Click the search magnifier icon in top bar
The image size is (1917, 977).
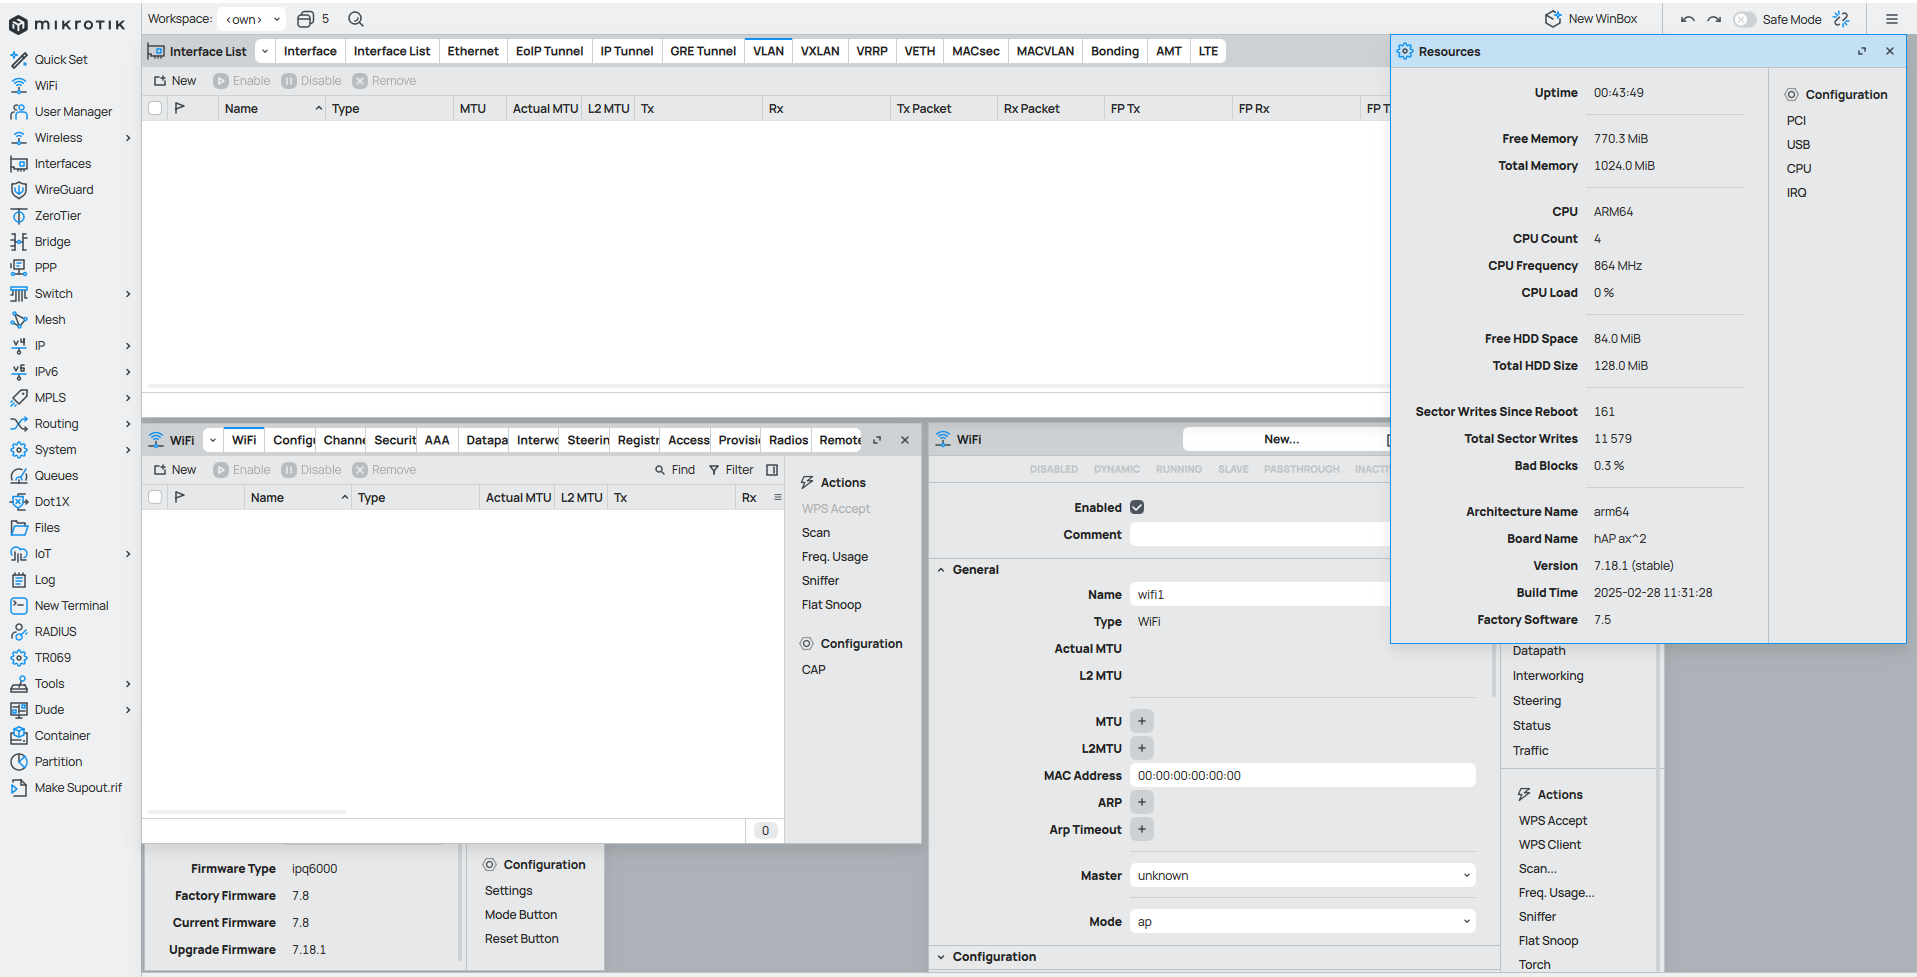click(x=356, y=19)
